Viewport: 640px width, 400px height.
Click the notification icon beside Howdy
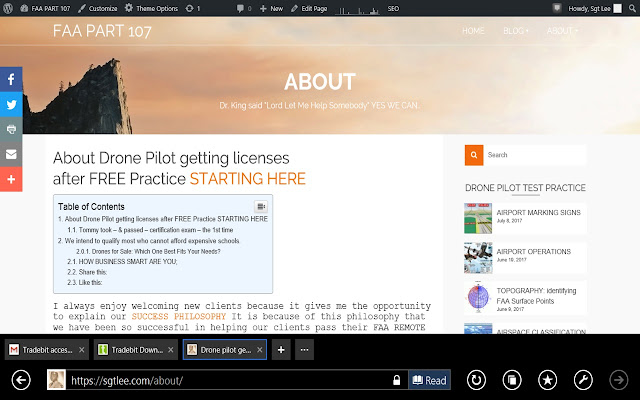pos(557,8)
